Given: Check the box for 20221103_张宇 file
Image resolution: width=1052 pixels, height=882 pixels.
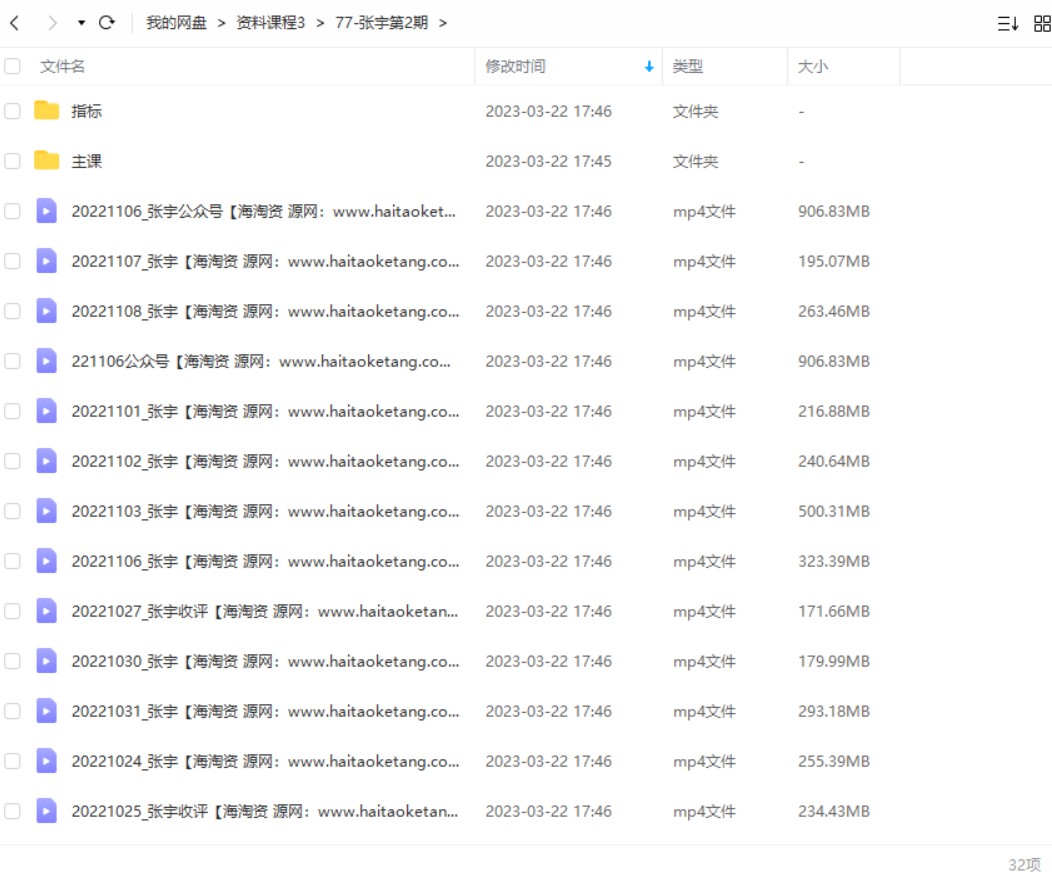Looking at the screenshot, I should pos(12,511).
